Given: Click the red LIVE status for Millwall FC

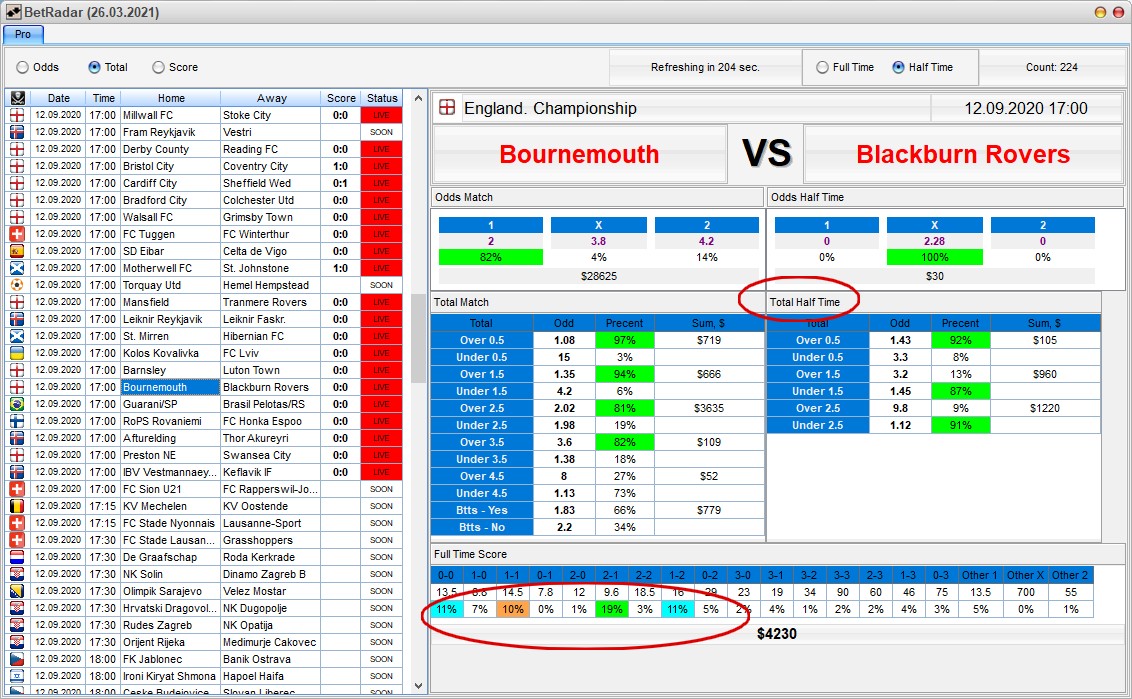Looking at the screenshot, I should click(x=381, y=115).
